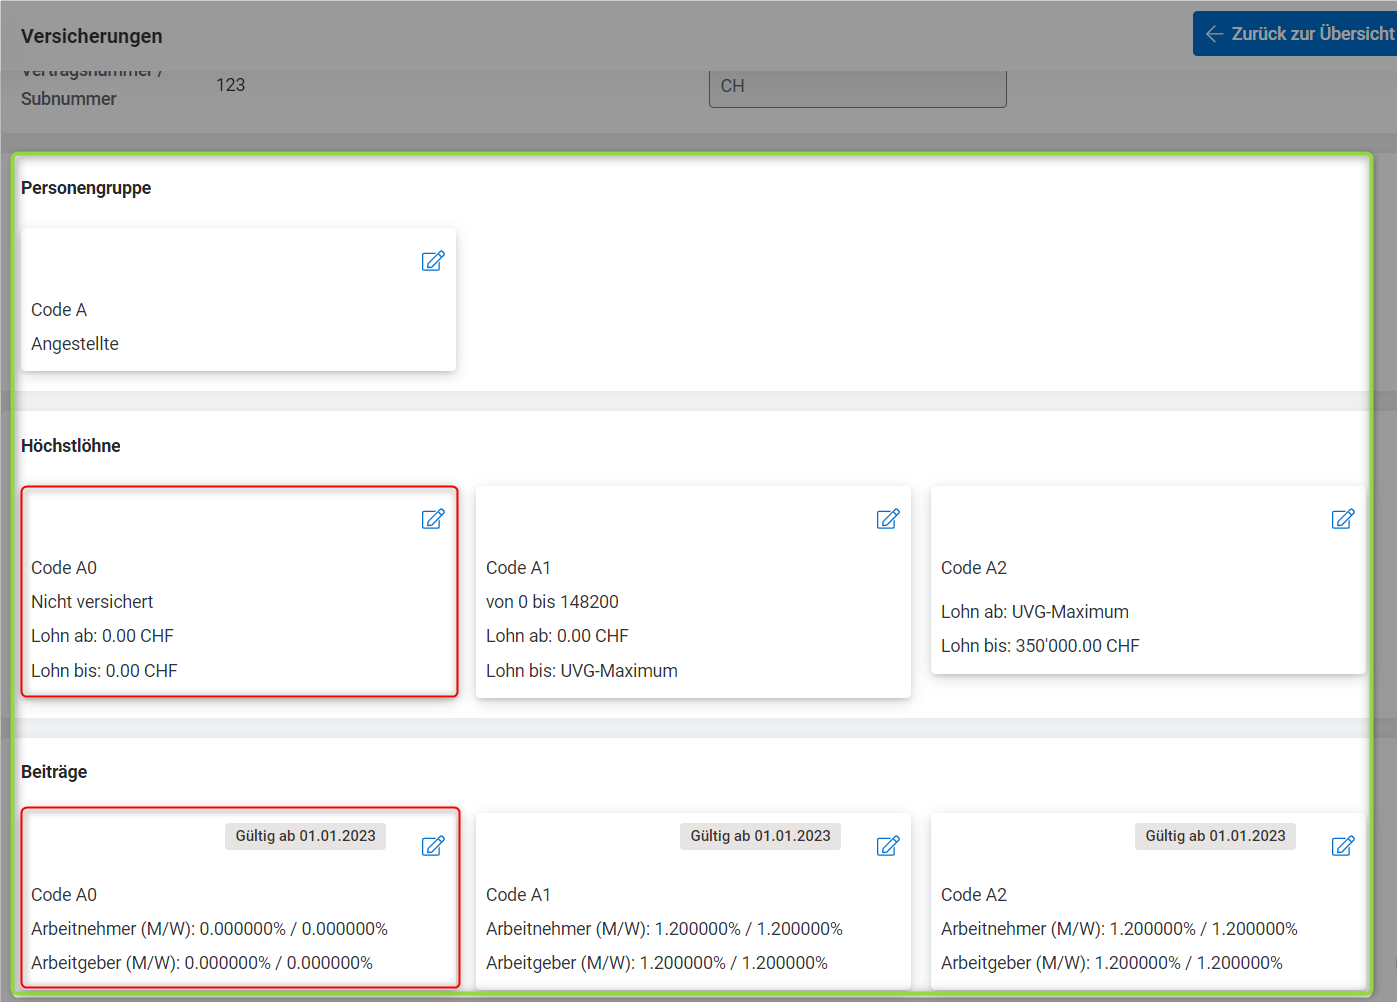
Task: Open edit for Höchstlöhne Code A1 card
Action: point(887,519)
